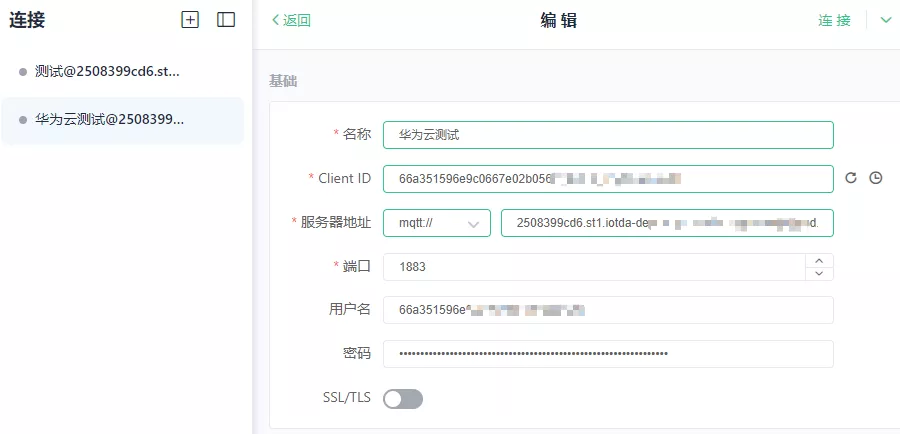Enable the SSL/TLS switch
This screenshot has height=434, width=900.
(x=403, y=399)
